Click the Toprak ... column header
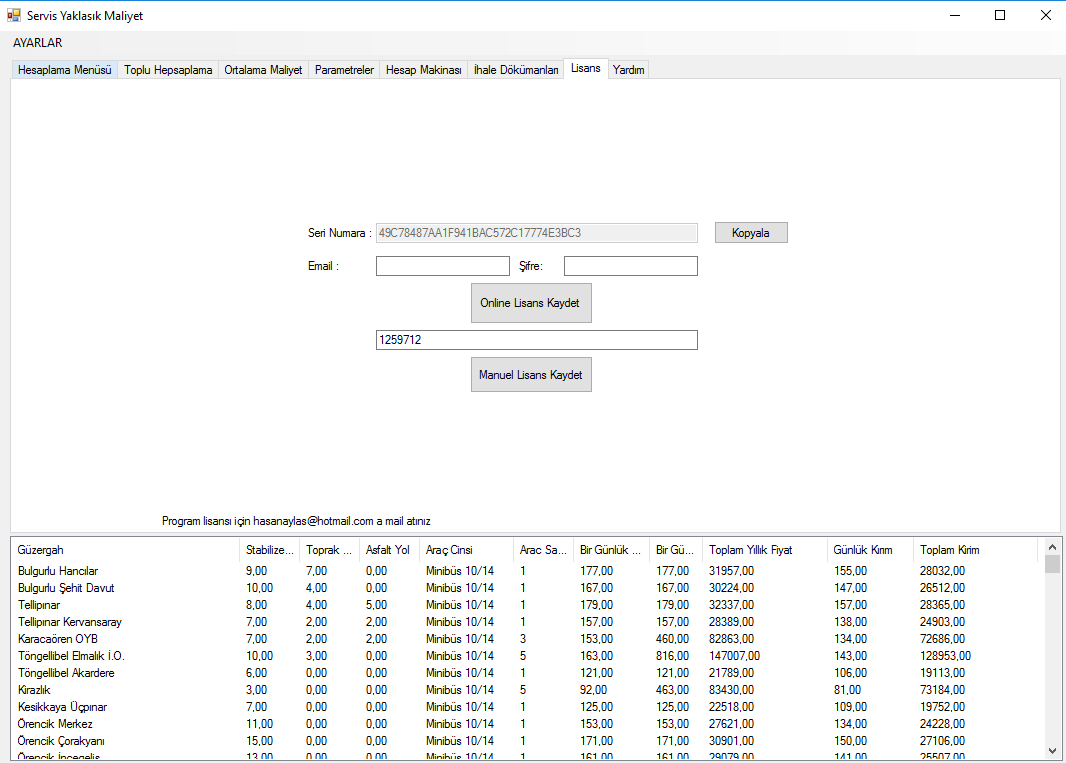Image resolution: width=1066 pixels, height=763 pixels. (x=329, y=550)
